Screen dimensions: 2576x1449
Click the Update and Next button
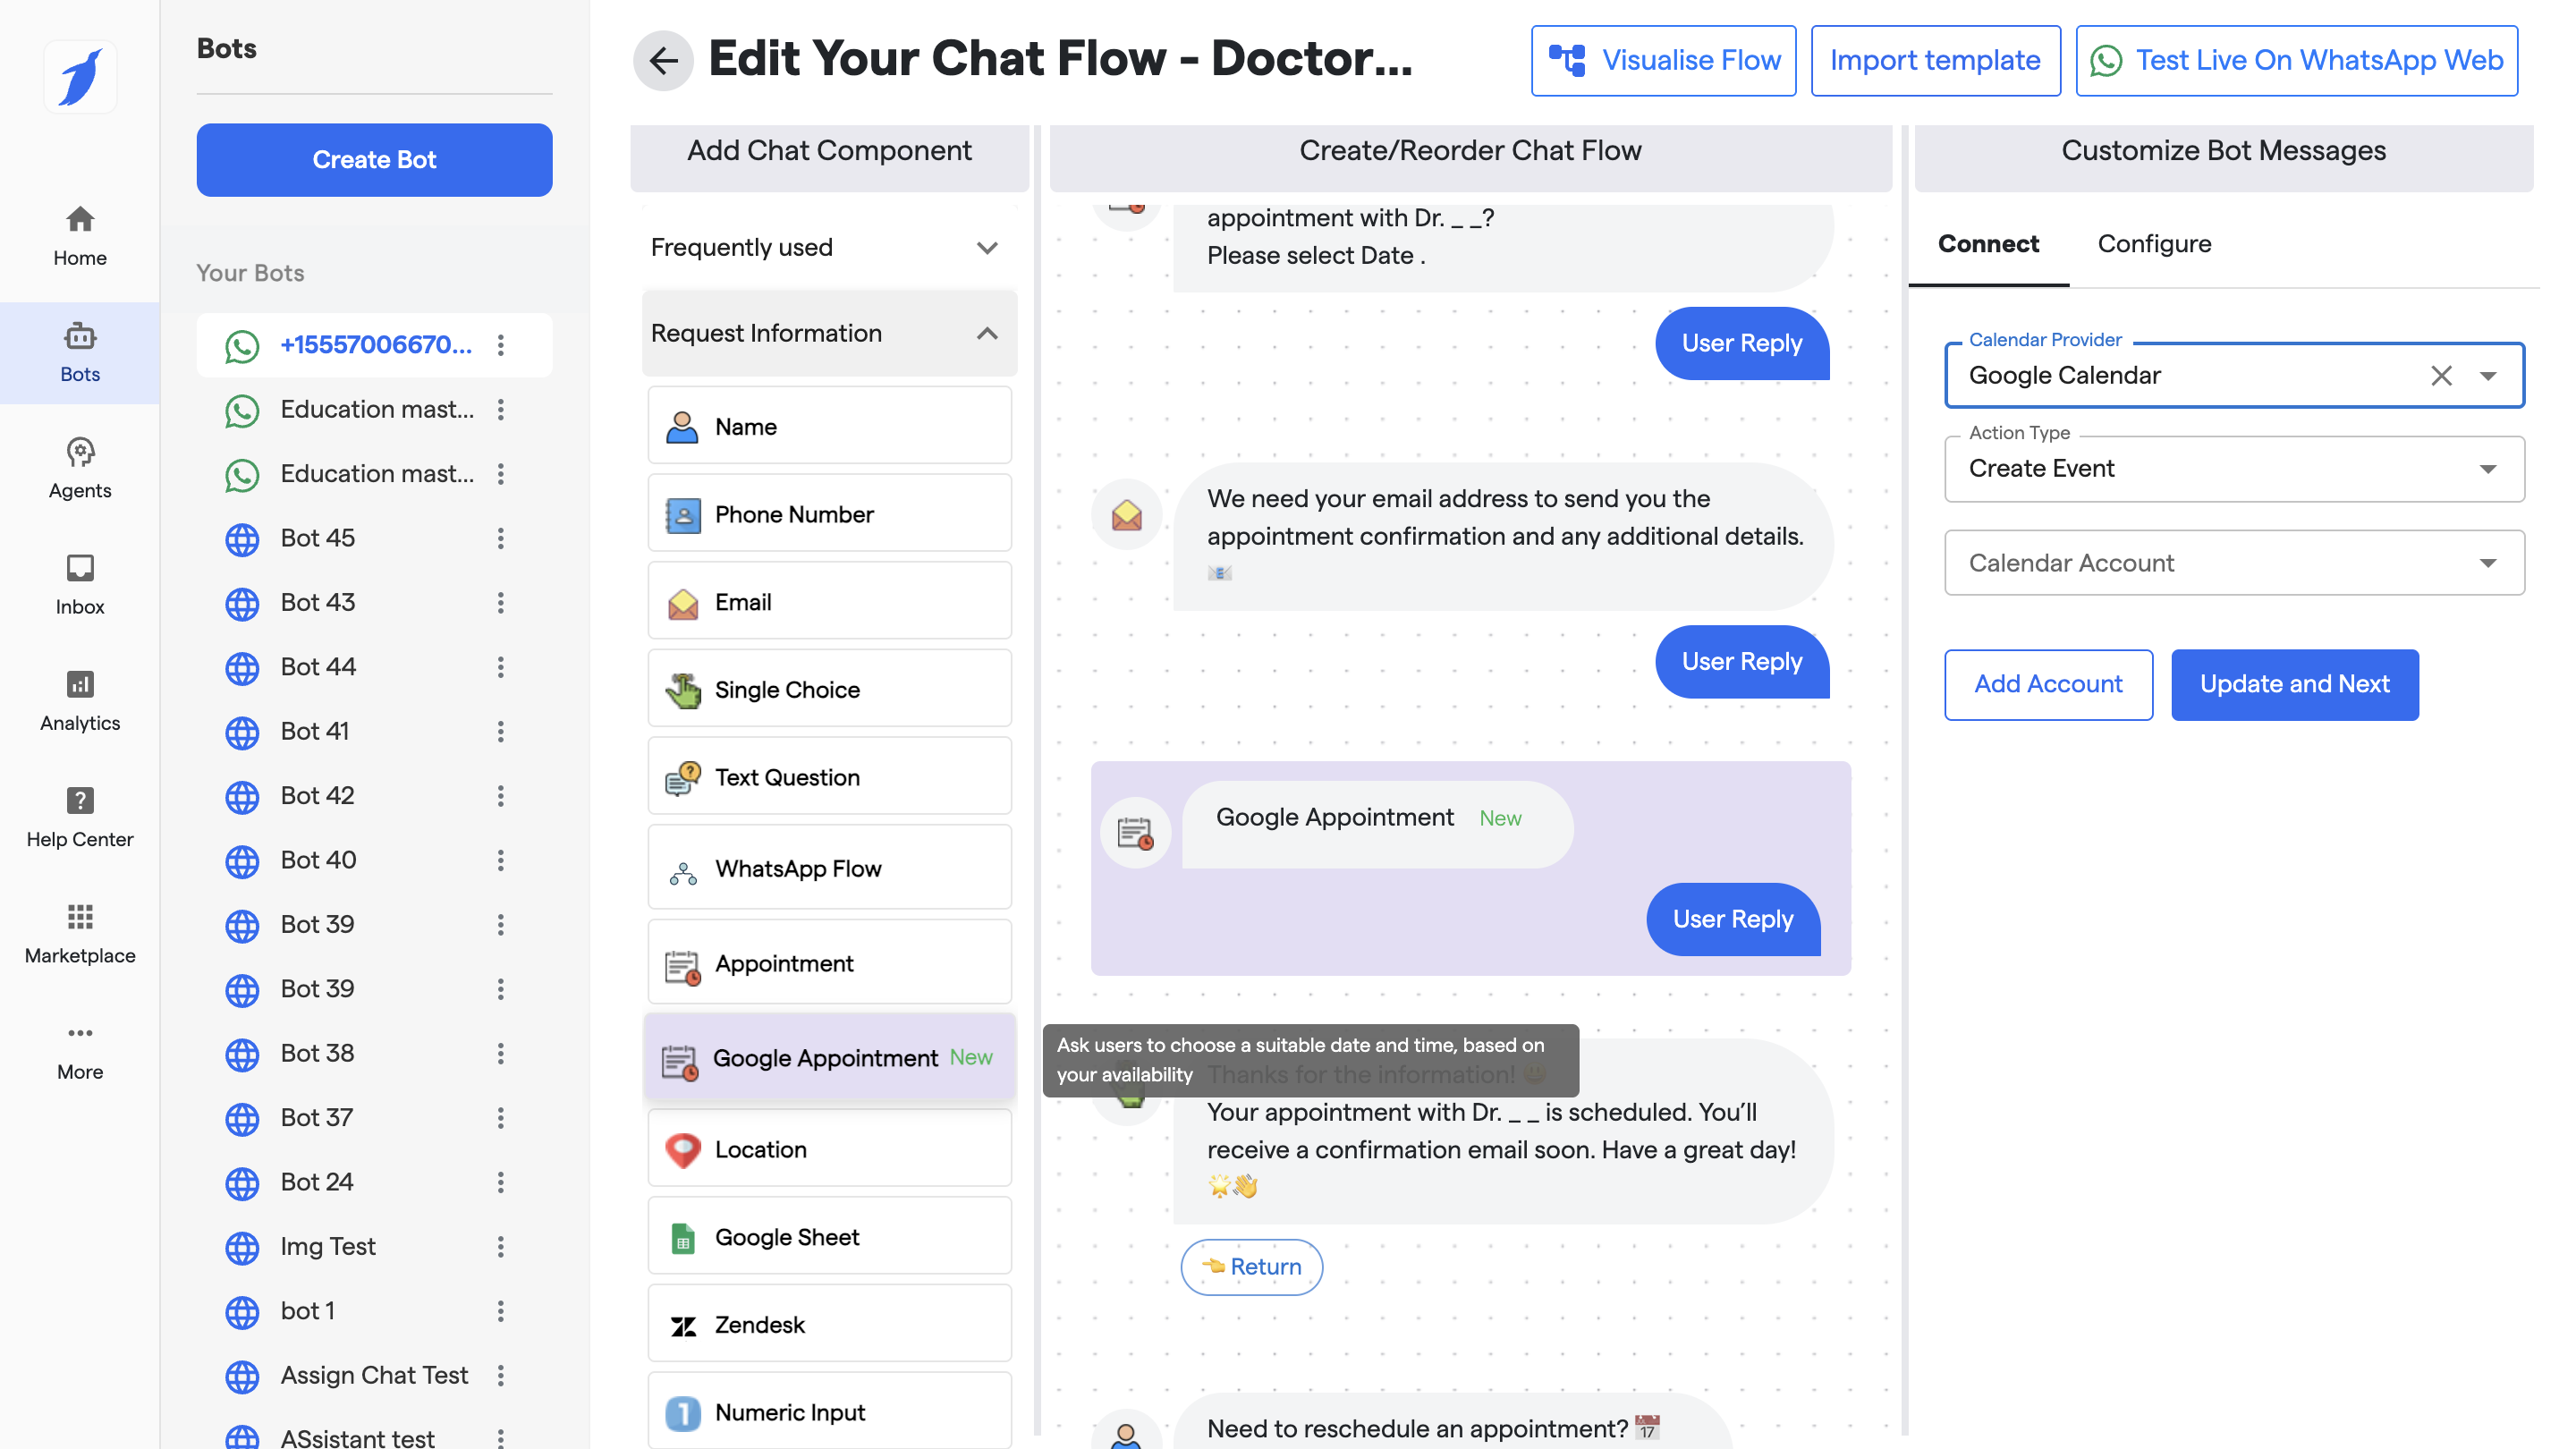[2294, 684]
